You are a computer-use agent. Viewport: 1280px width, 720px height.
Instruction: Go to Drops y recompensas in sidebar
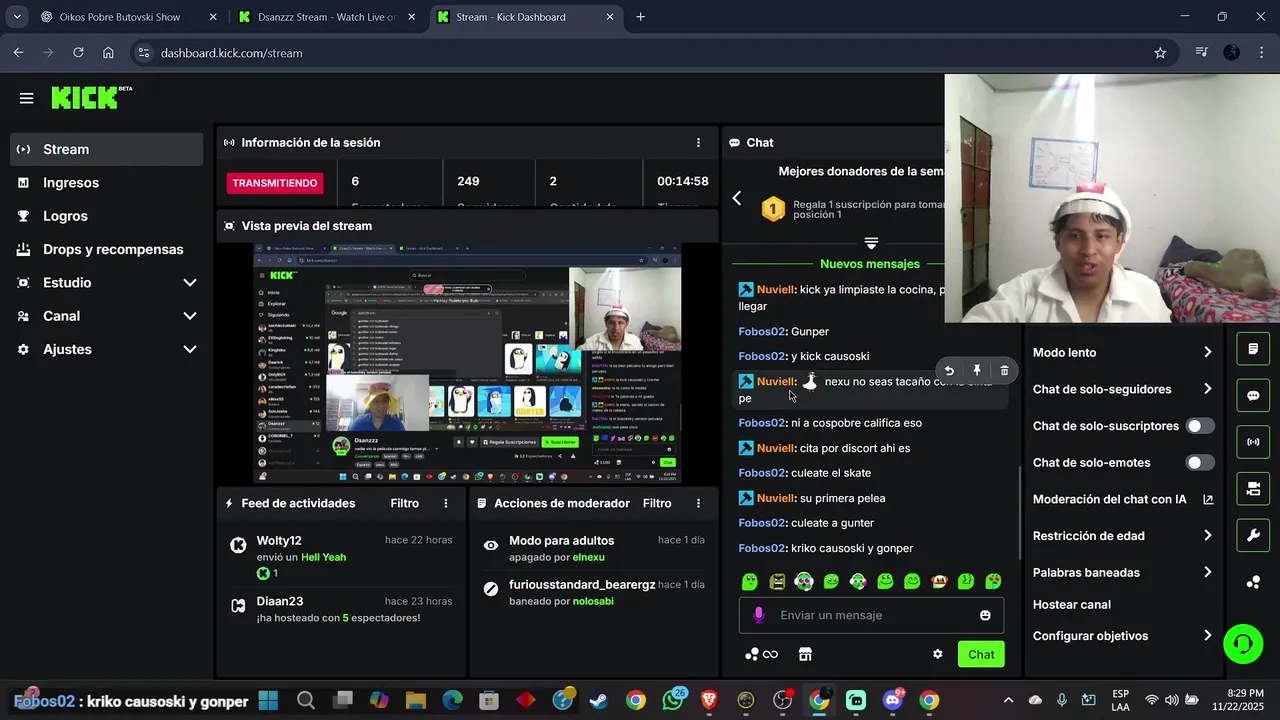(107, 249)
